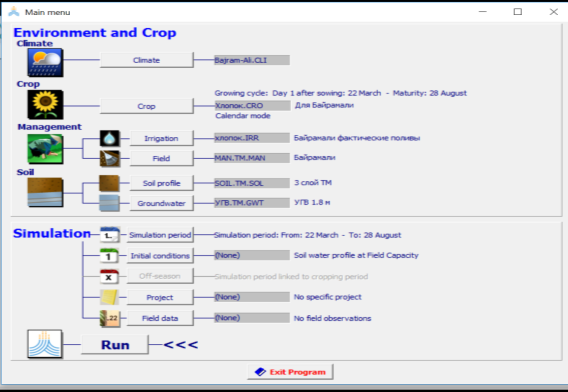Open the Irrigation management button

(x=162, y=138)
